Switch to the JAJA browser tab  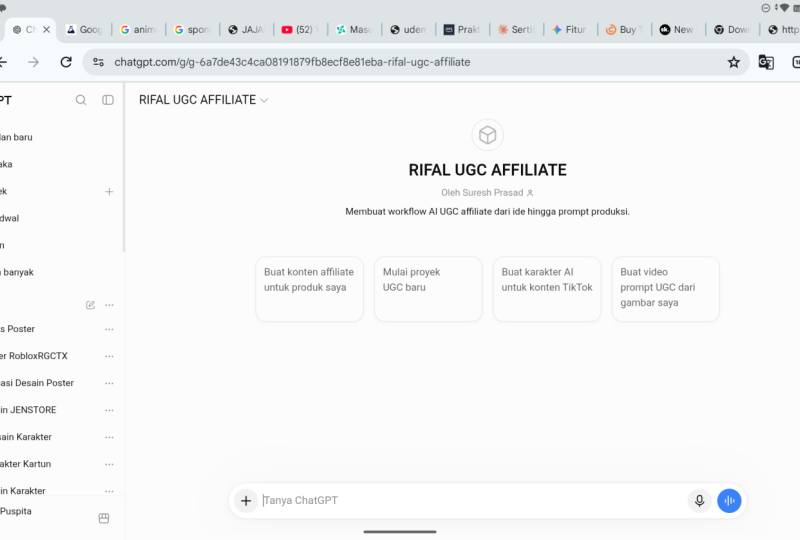click(246, 30)
